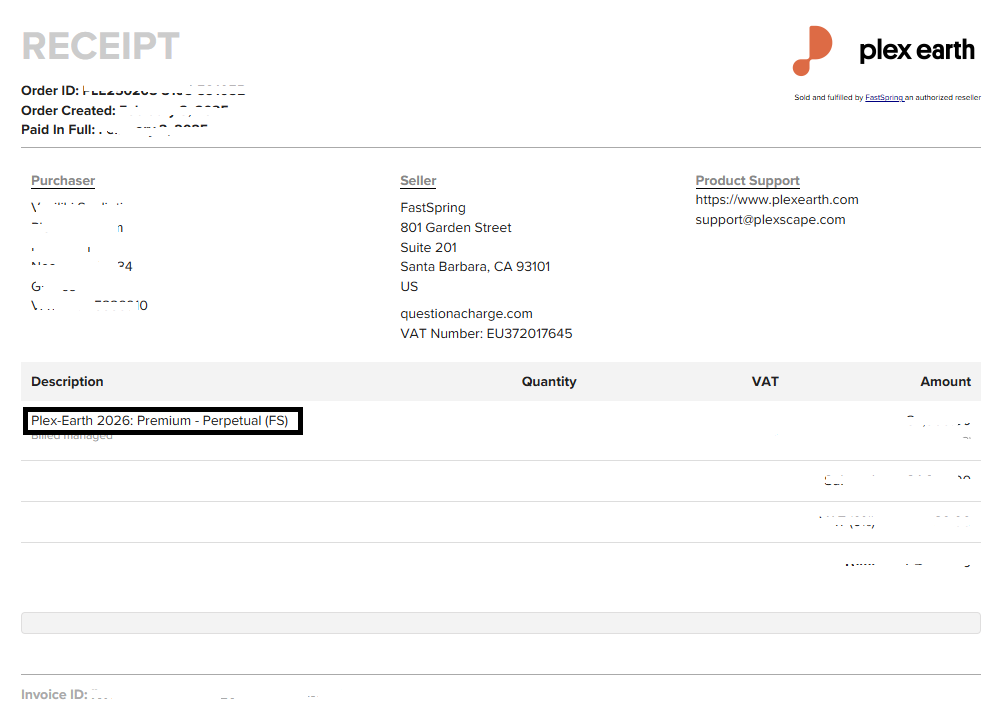Click the "Order Created:" label
Viewport: 1002px width, 724px height.
[68, 111]
